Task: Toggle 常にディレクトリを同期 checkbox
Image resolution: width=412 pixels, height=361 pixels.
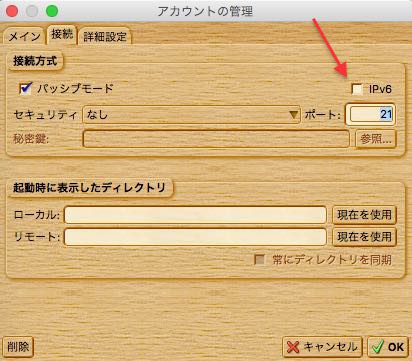Action: (259, 259)
